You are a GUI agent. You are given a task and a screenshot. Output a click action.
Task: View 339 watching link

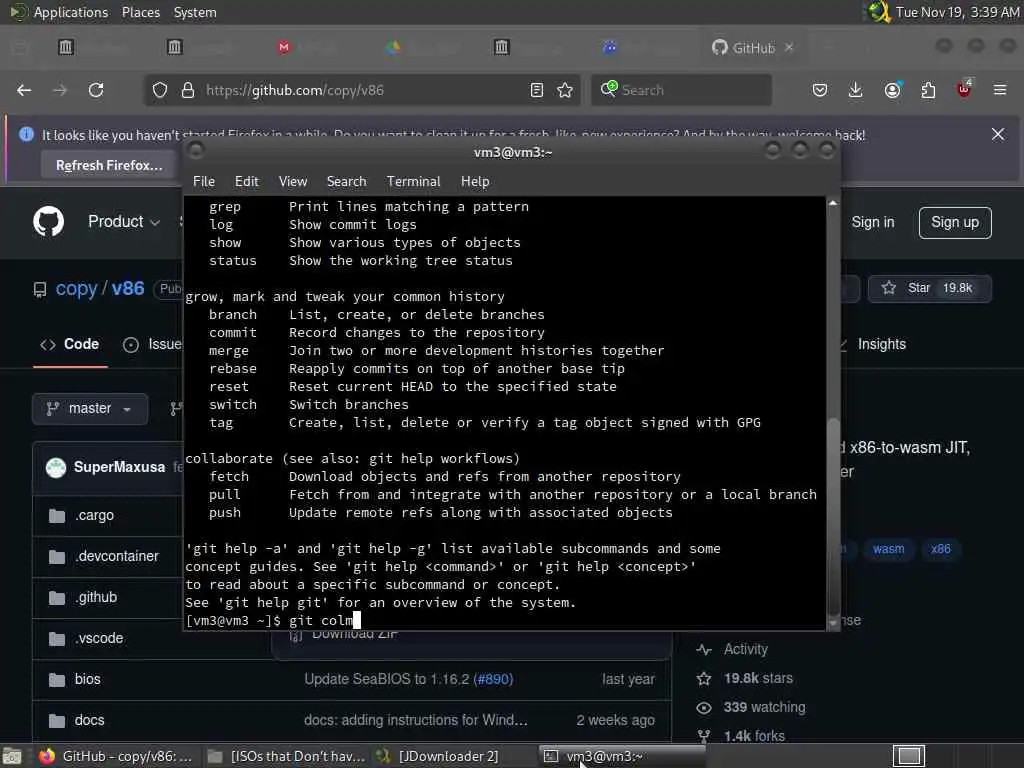pos(764,707)
